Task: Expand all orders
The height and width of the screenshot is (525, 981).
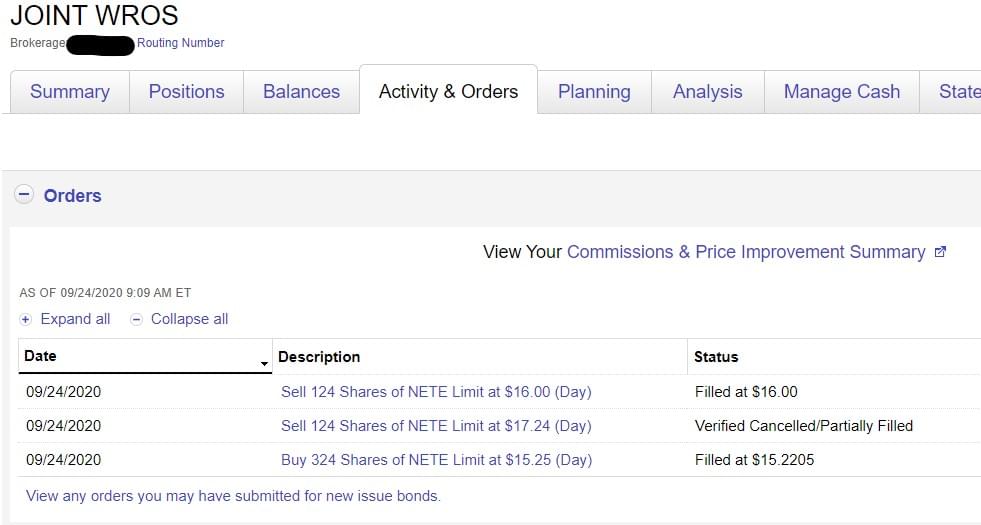Action: (75, 319)
